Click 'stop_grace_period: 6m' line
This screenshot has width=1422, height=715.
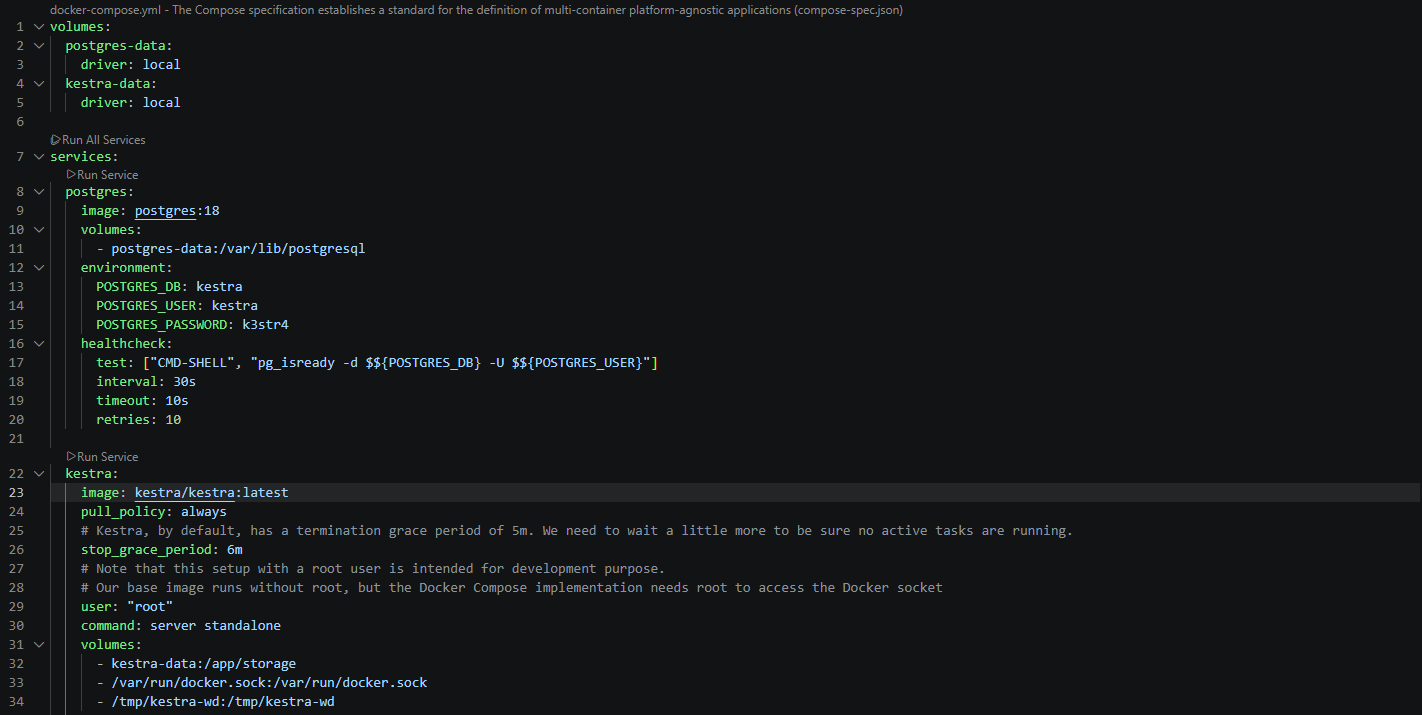161,550
